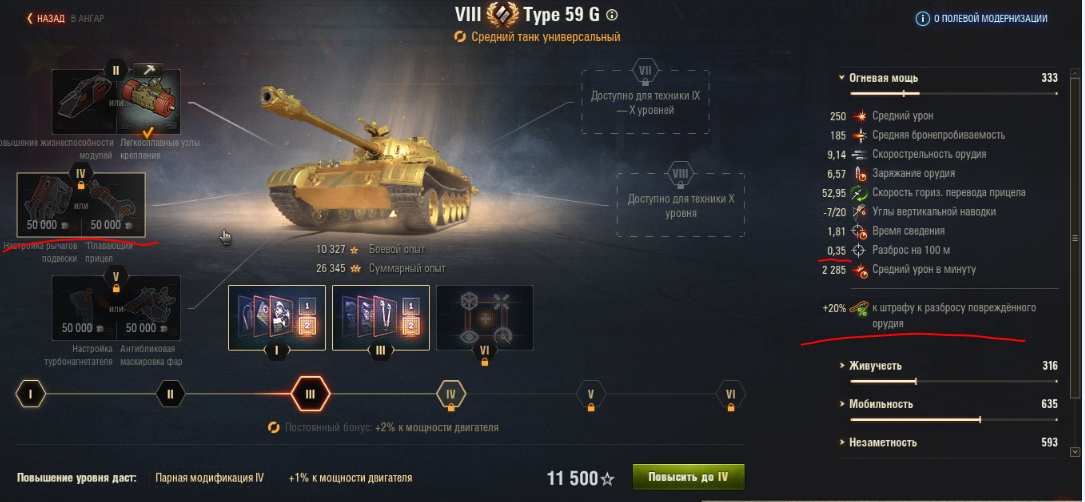Image resolution: width=1085 pixels, height=502 pixels.
Task: Open the level I equipment setup card
Action: [277, 317]
